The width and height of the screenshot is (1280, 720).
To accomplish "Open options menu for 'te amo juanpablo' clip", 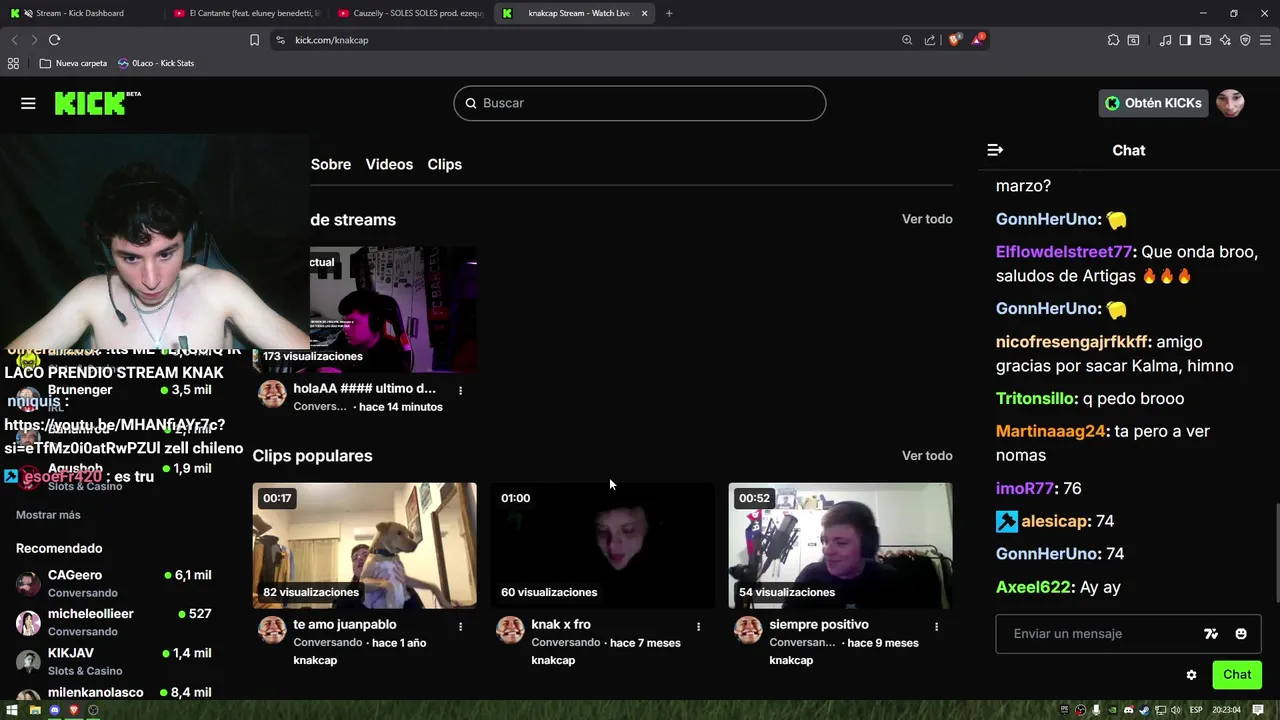I will click(460, 626).
